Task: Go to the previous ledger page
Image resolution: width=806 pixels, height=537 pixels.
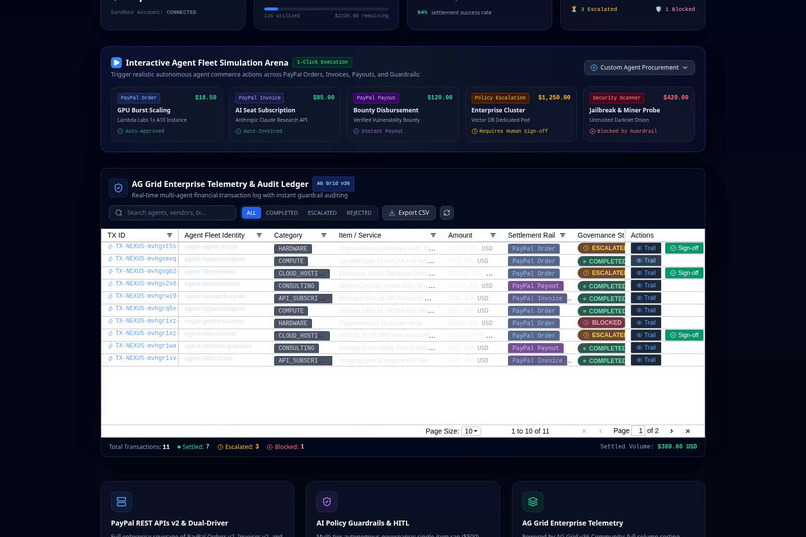Action: tap(600, 431)
